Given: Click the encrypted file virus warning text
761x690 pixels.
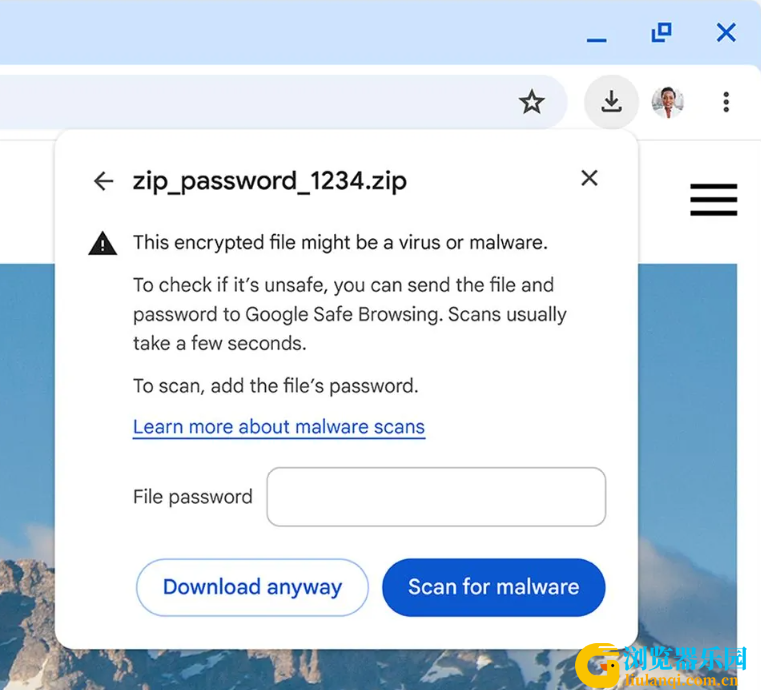Looking at the screenshot, I should tap(340, 243).
